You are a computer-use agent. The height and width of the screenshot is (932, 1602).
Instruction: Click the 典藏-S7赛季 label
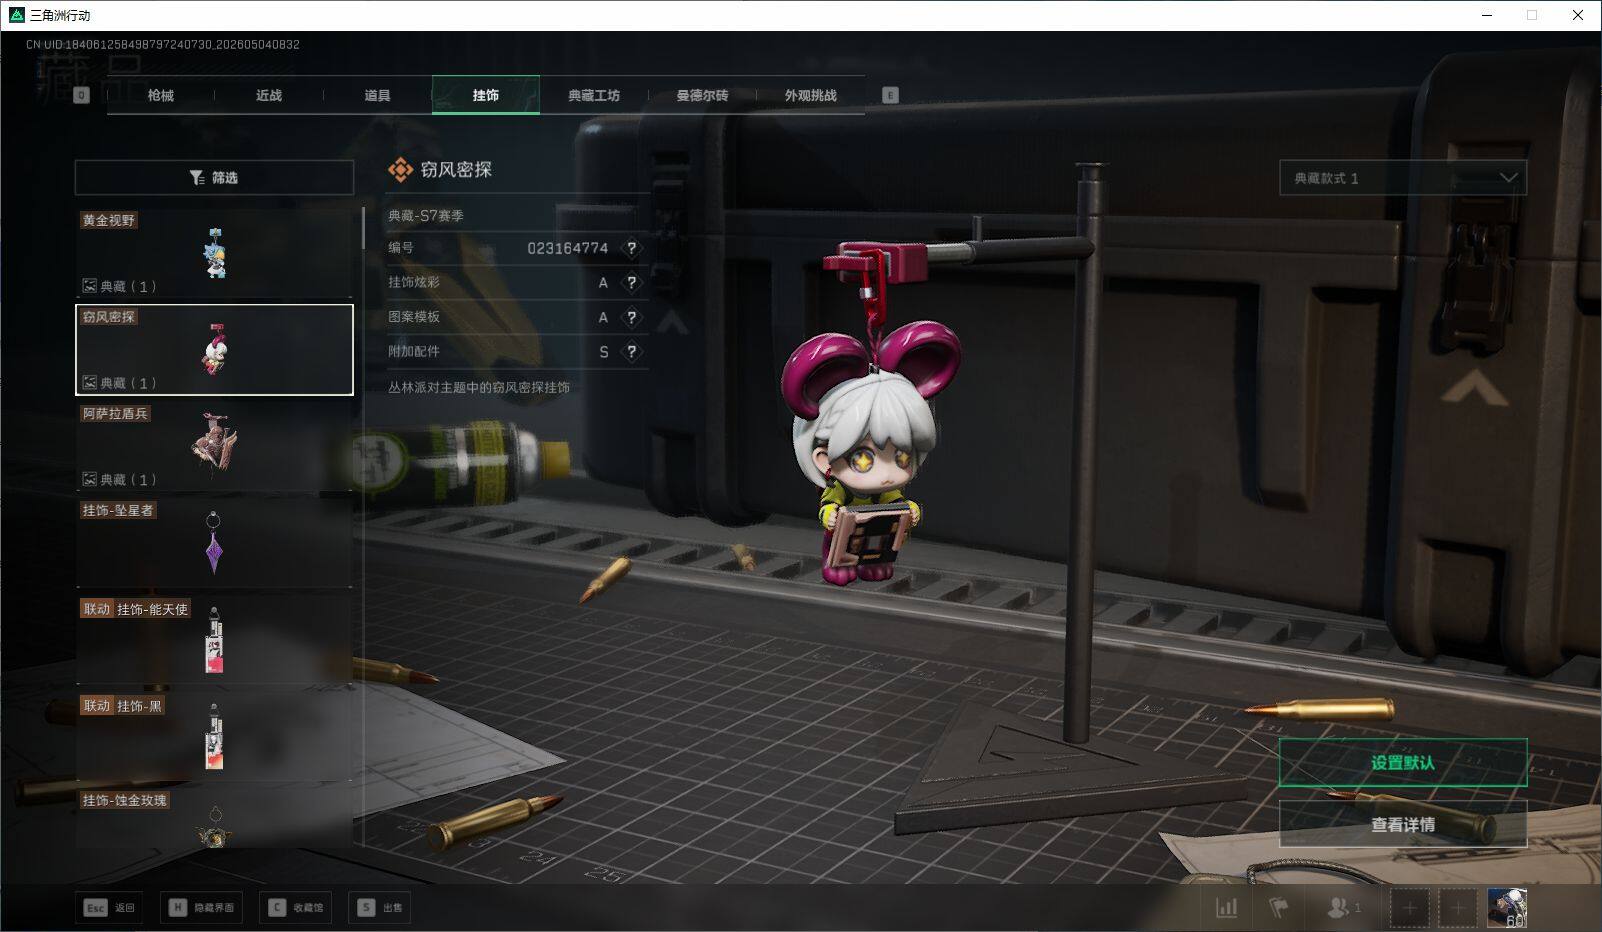(426, 215)
